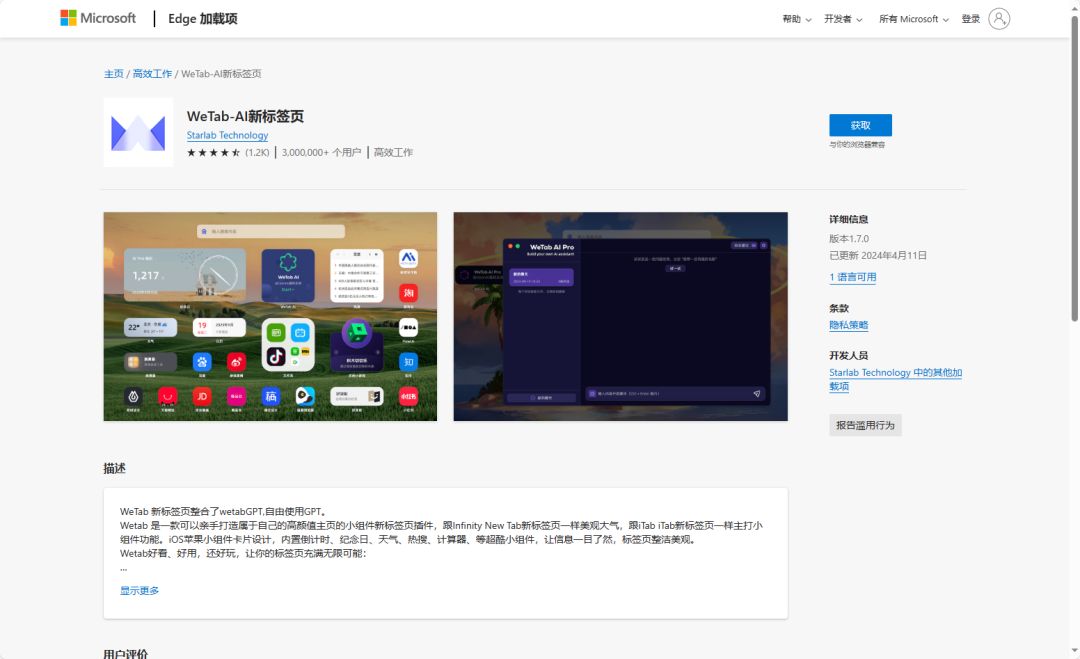Open the second screenshot showing WeTab AI Pro

pyautogui.click(x=621, y=316)
